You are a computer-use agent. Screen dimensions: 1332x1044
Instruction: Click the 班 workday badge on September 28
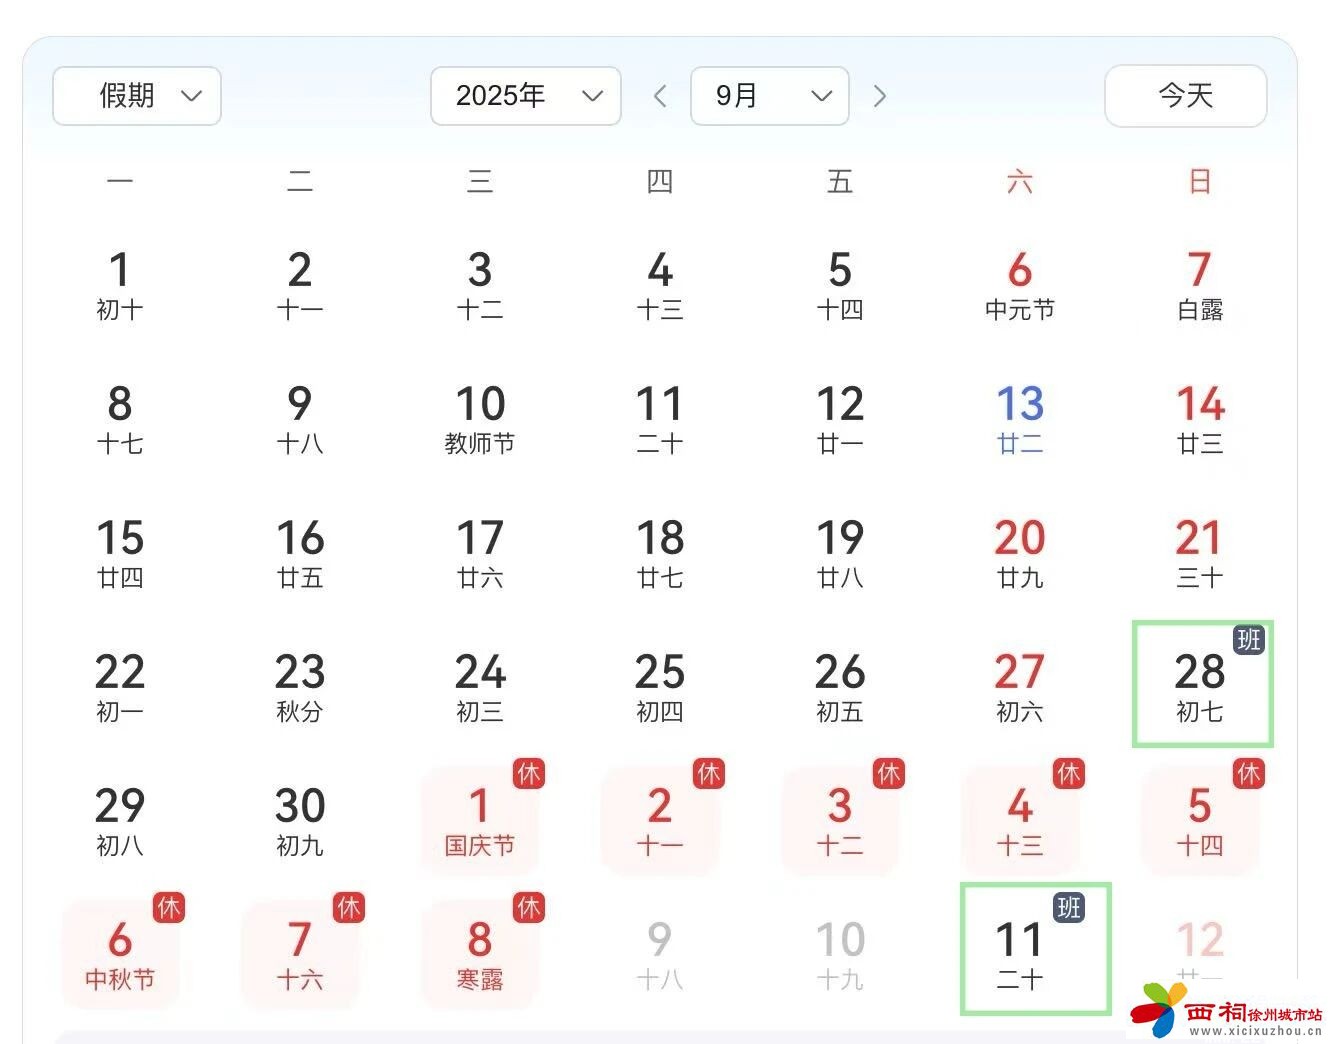click(x=1248, y=641)
